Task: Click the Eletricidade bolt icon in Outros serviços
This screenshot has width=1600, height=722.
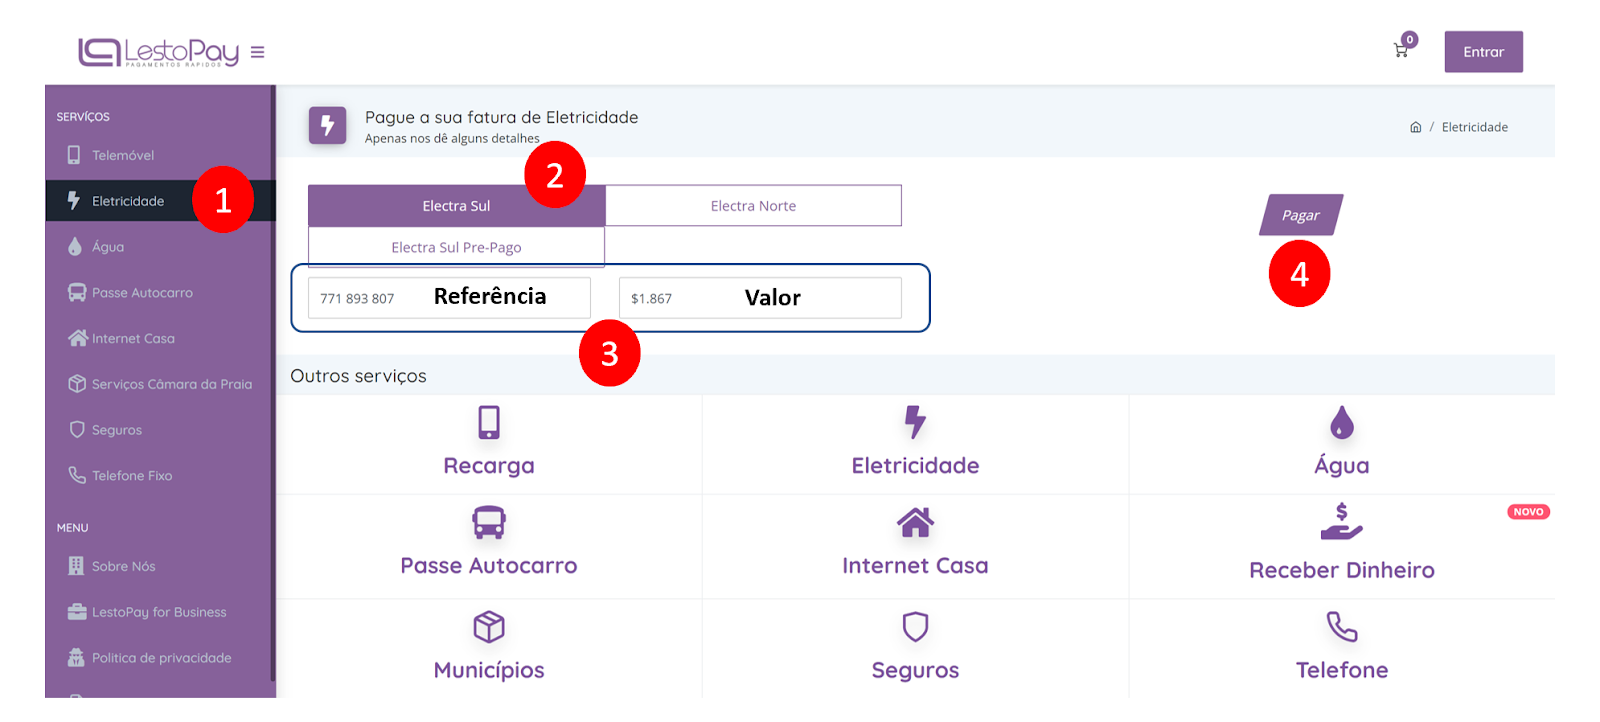Action: [915, 422]
